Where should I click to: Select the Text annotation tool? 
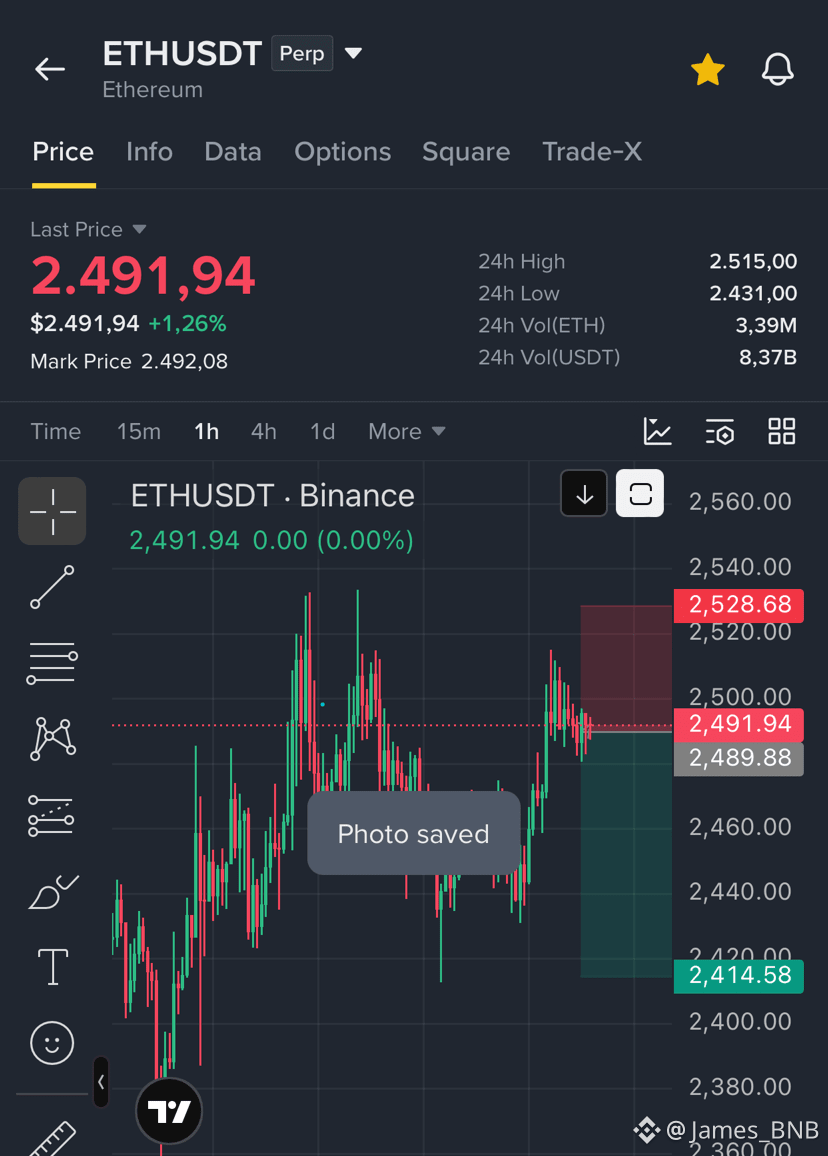(x=53, y=967)
